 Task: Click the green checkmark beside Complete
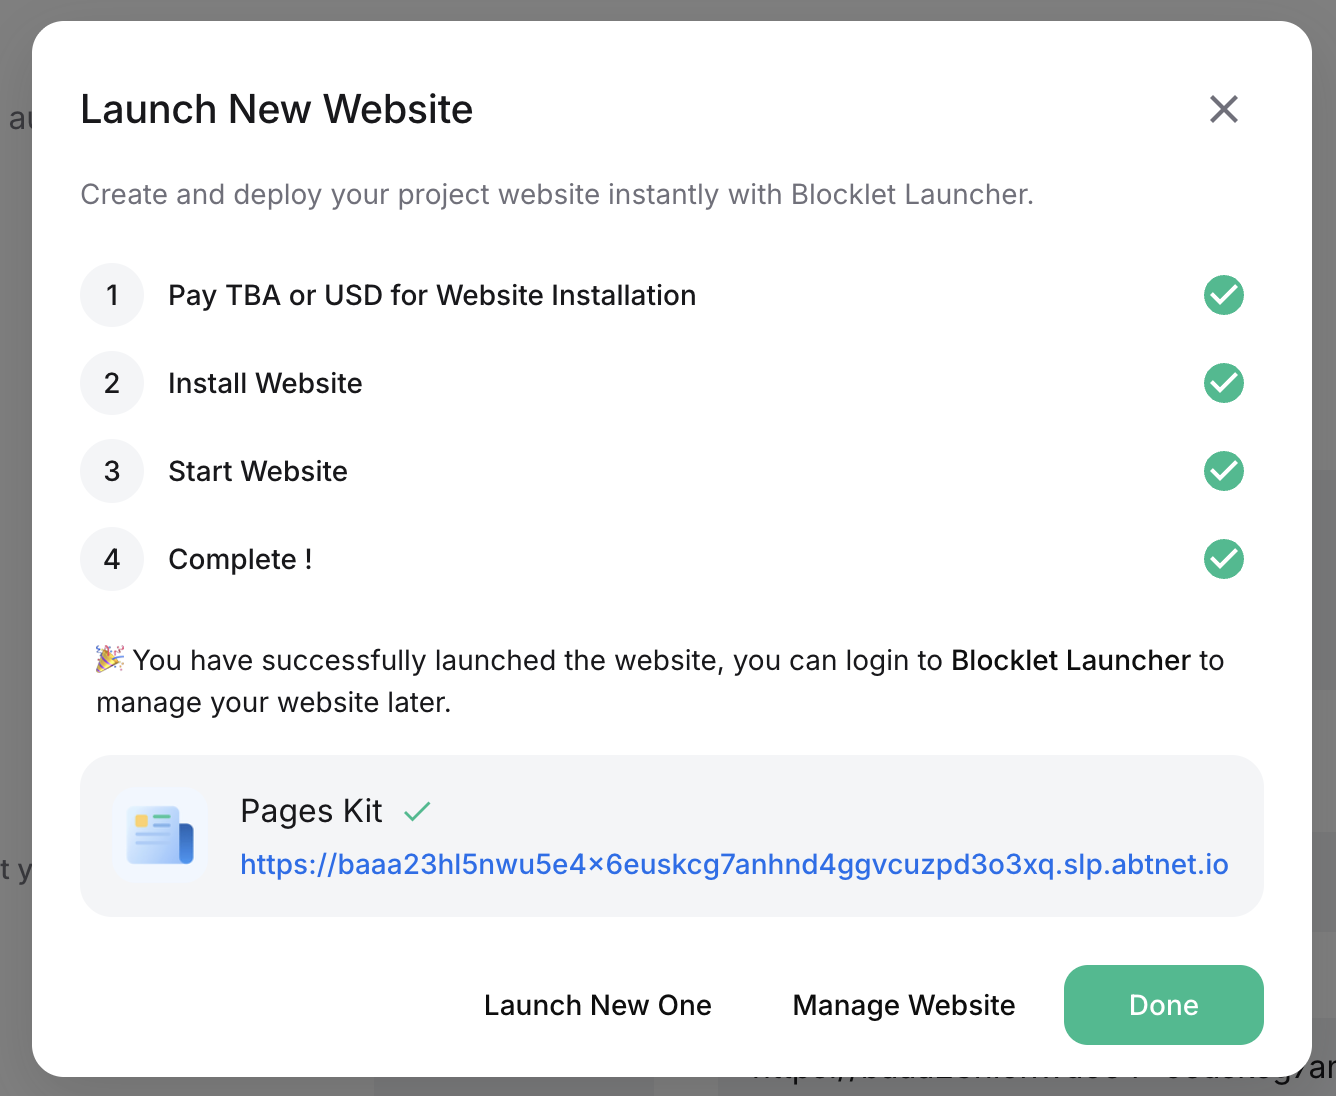click(x=1223, y=559)
